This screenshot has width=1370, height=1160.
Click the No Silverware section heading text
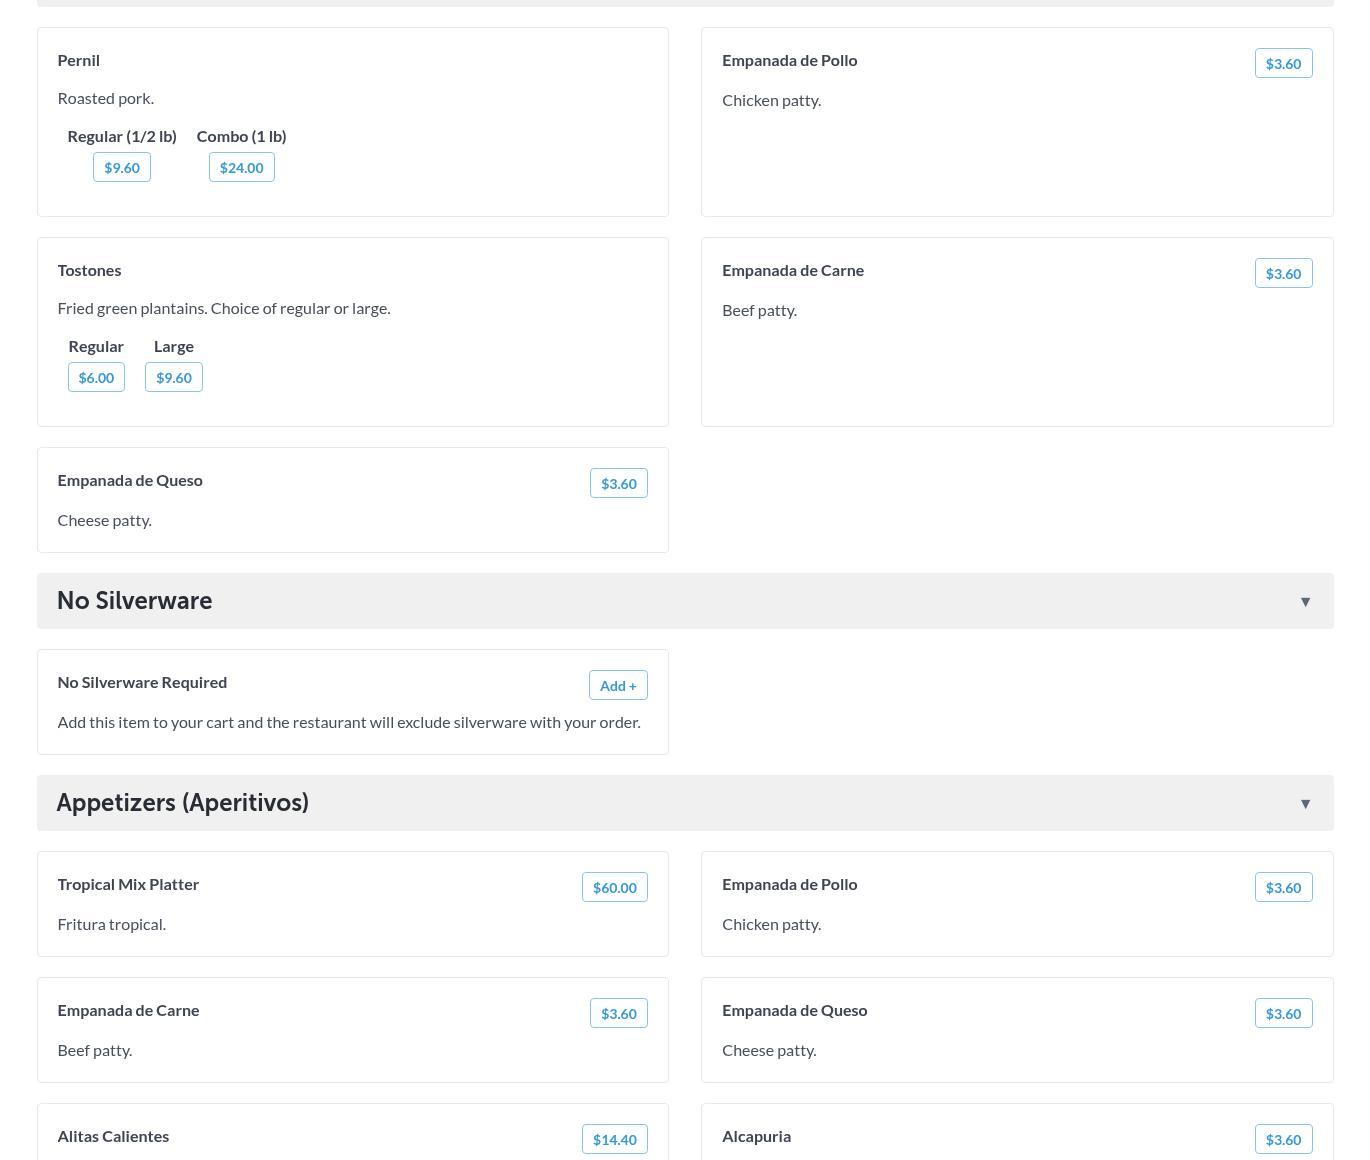coord(134,601)
